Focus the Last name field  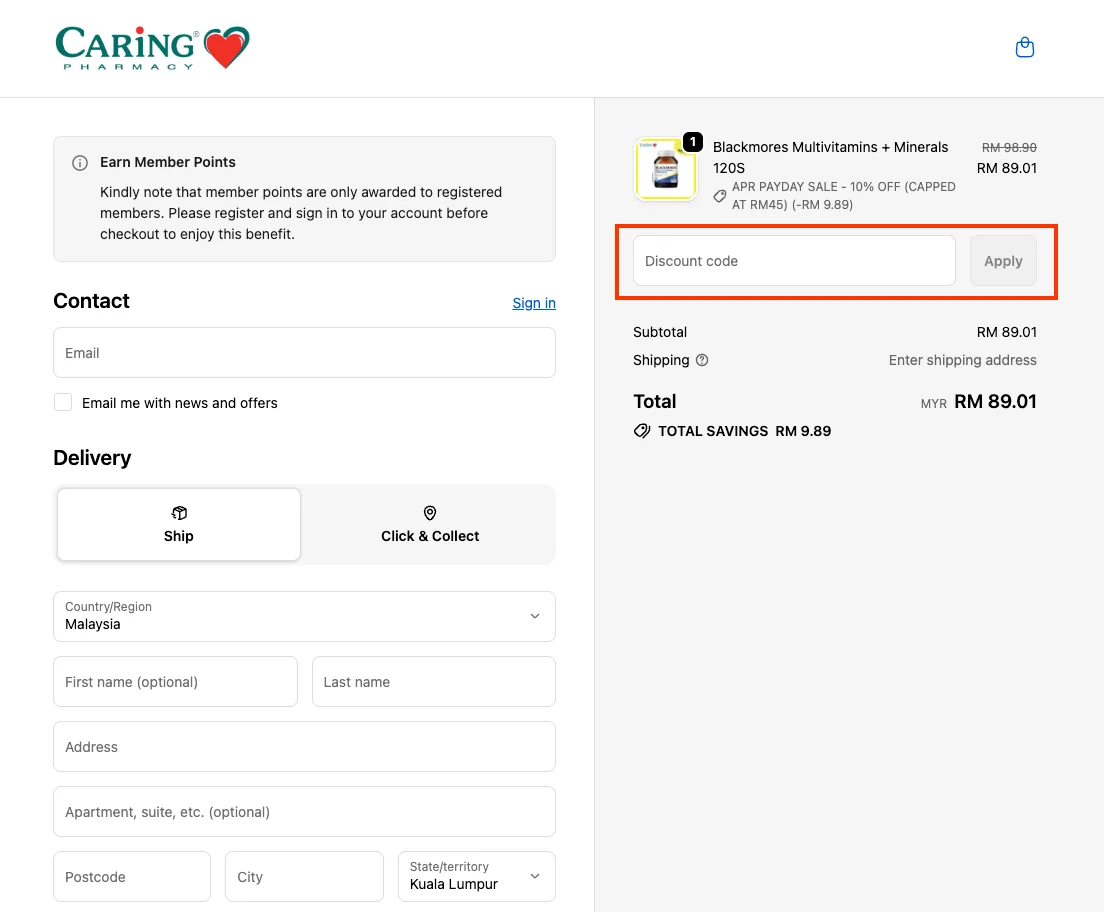pos(434,681)
